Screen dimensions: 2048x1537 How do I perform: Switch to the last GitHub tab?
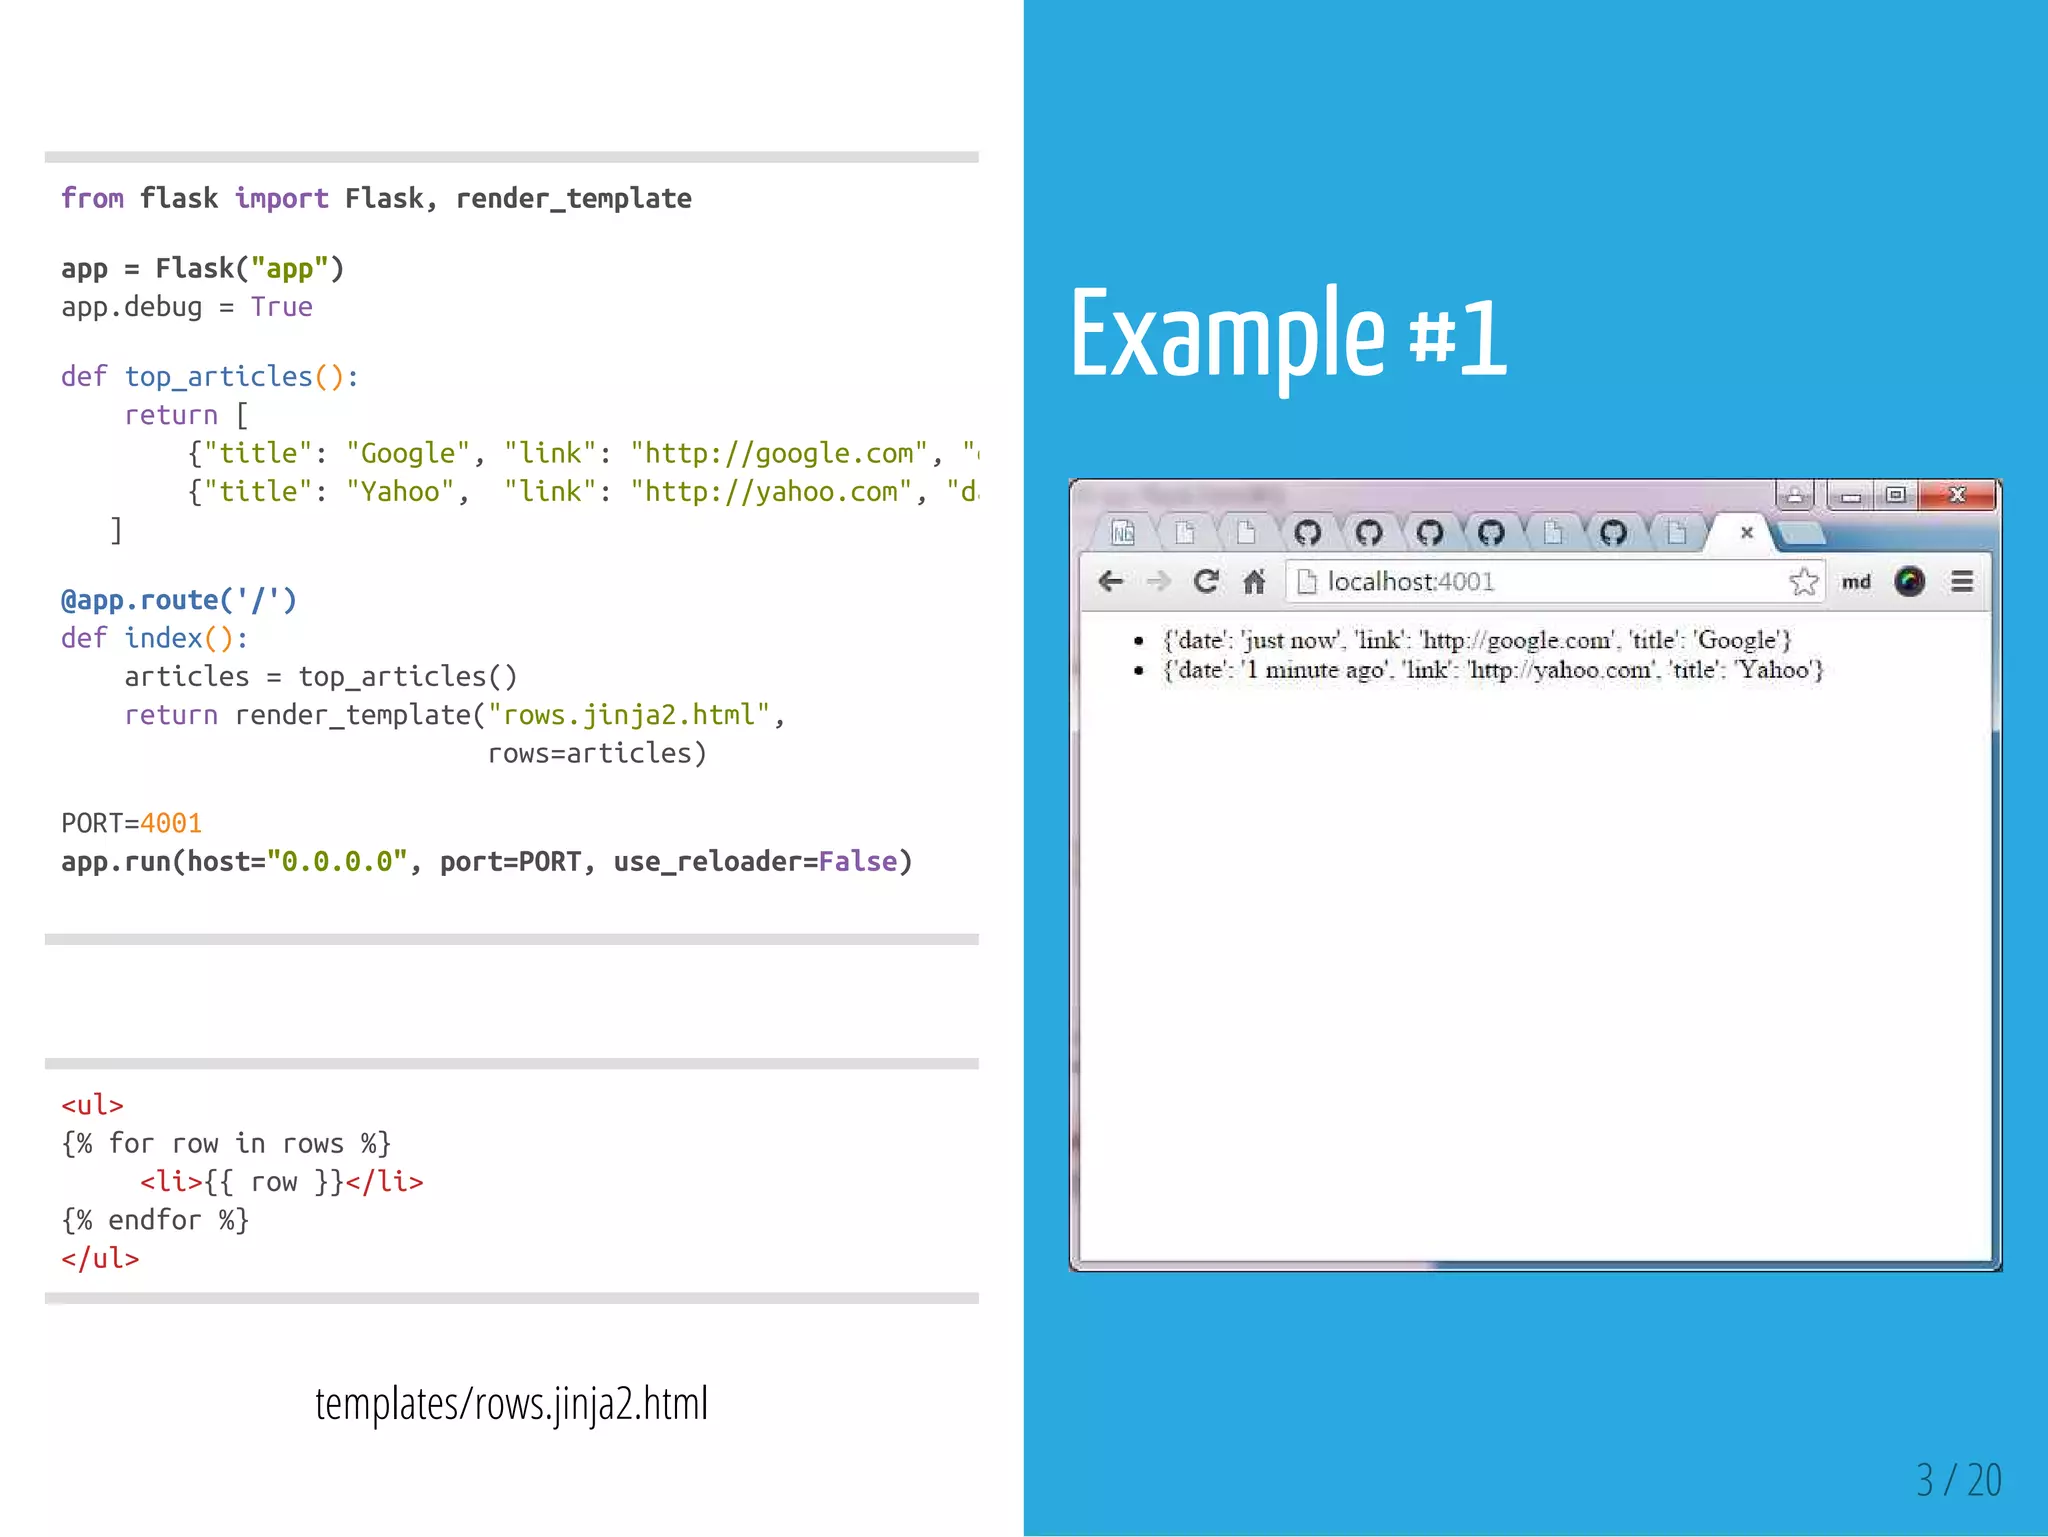click(1613, 532)
